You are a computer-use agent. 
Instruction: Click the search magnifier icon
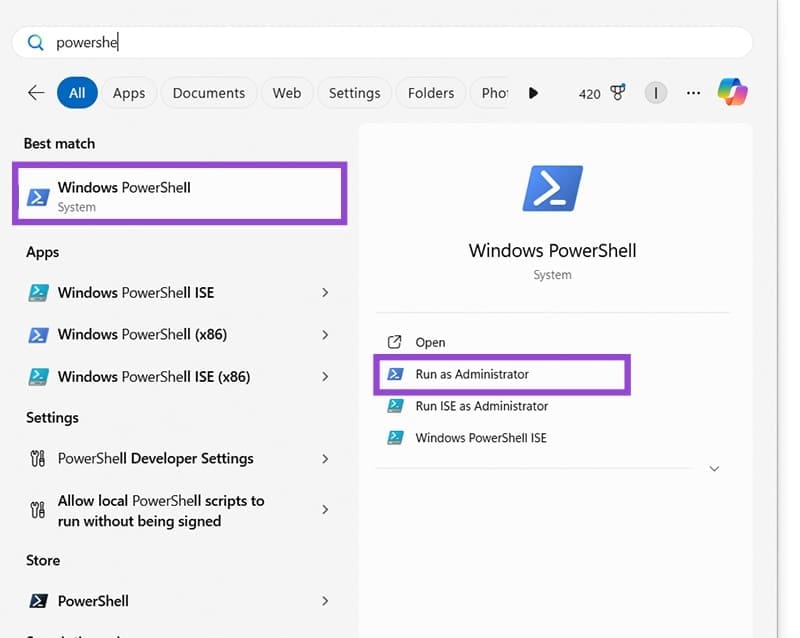(x=34, y=42)
